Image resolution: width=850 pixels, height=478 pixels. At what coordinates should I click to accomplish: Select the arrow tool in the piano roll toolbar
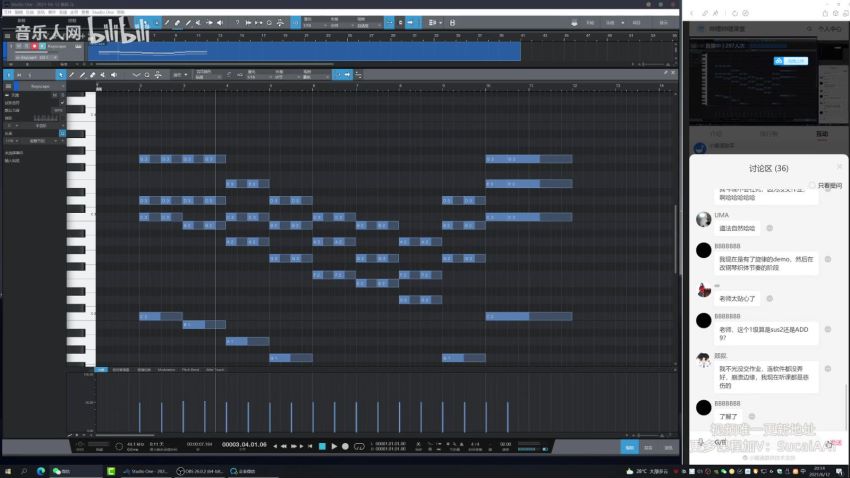[61, 75]
